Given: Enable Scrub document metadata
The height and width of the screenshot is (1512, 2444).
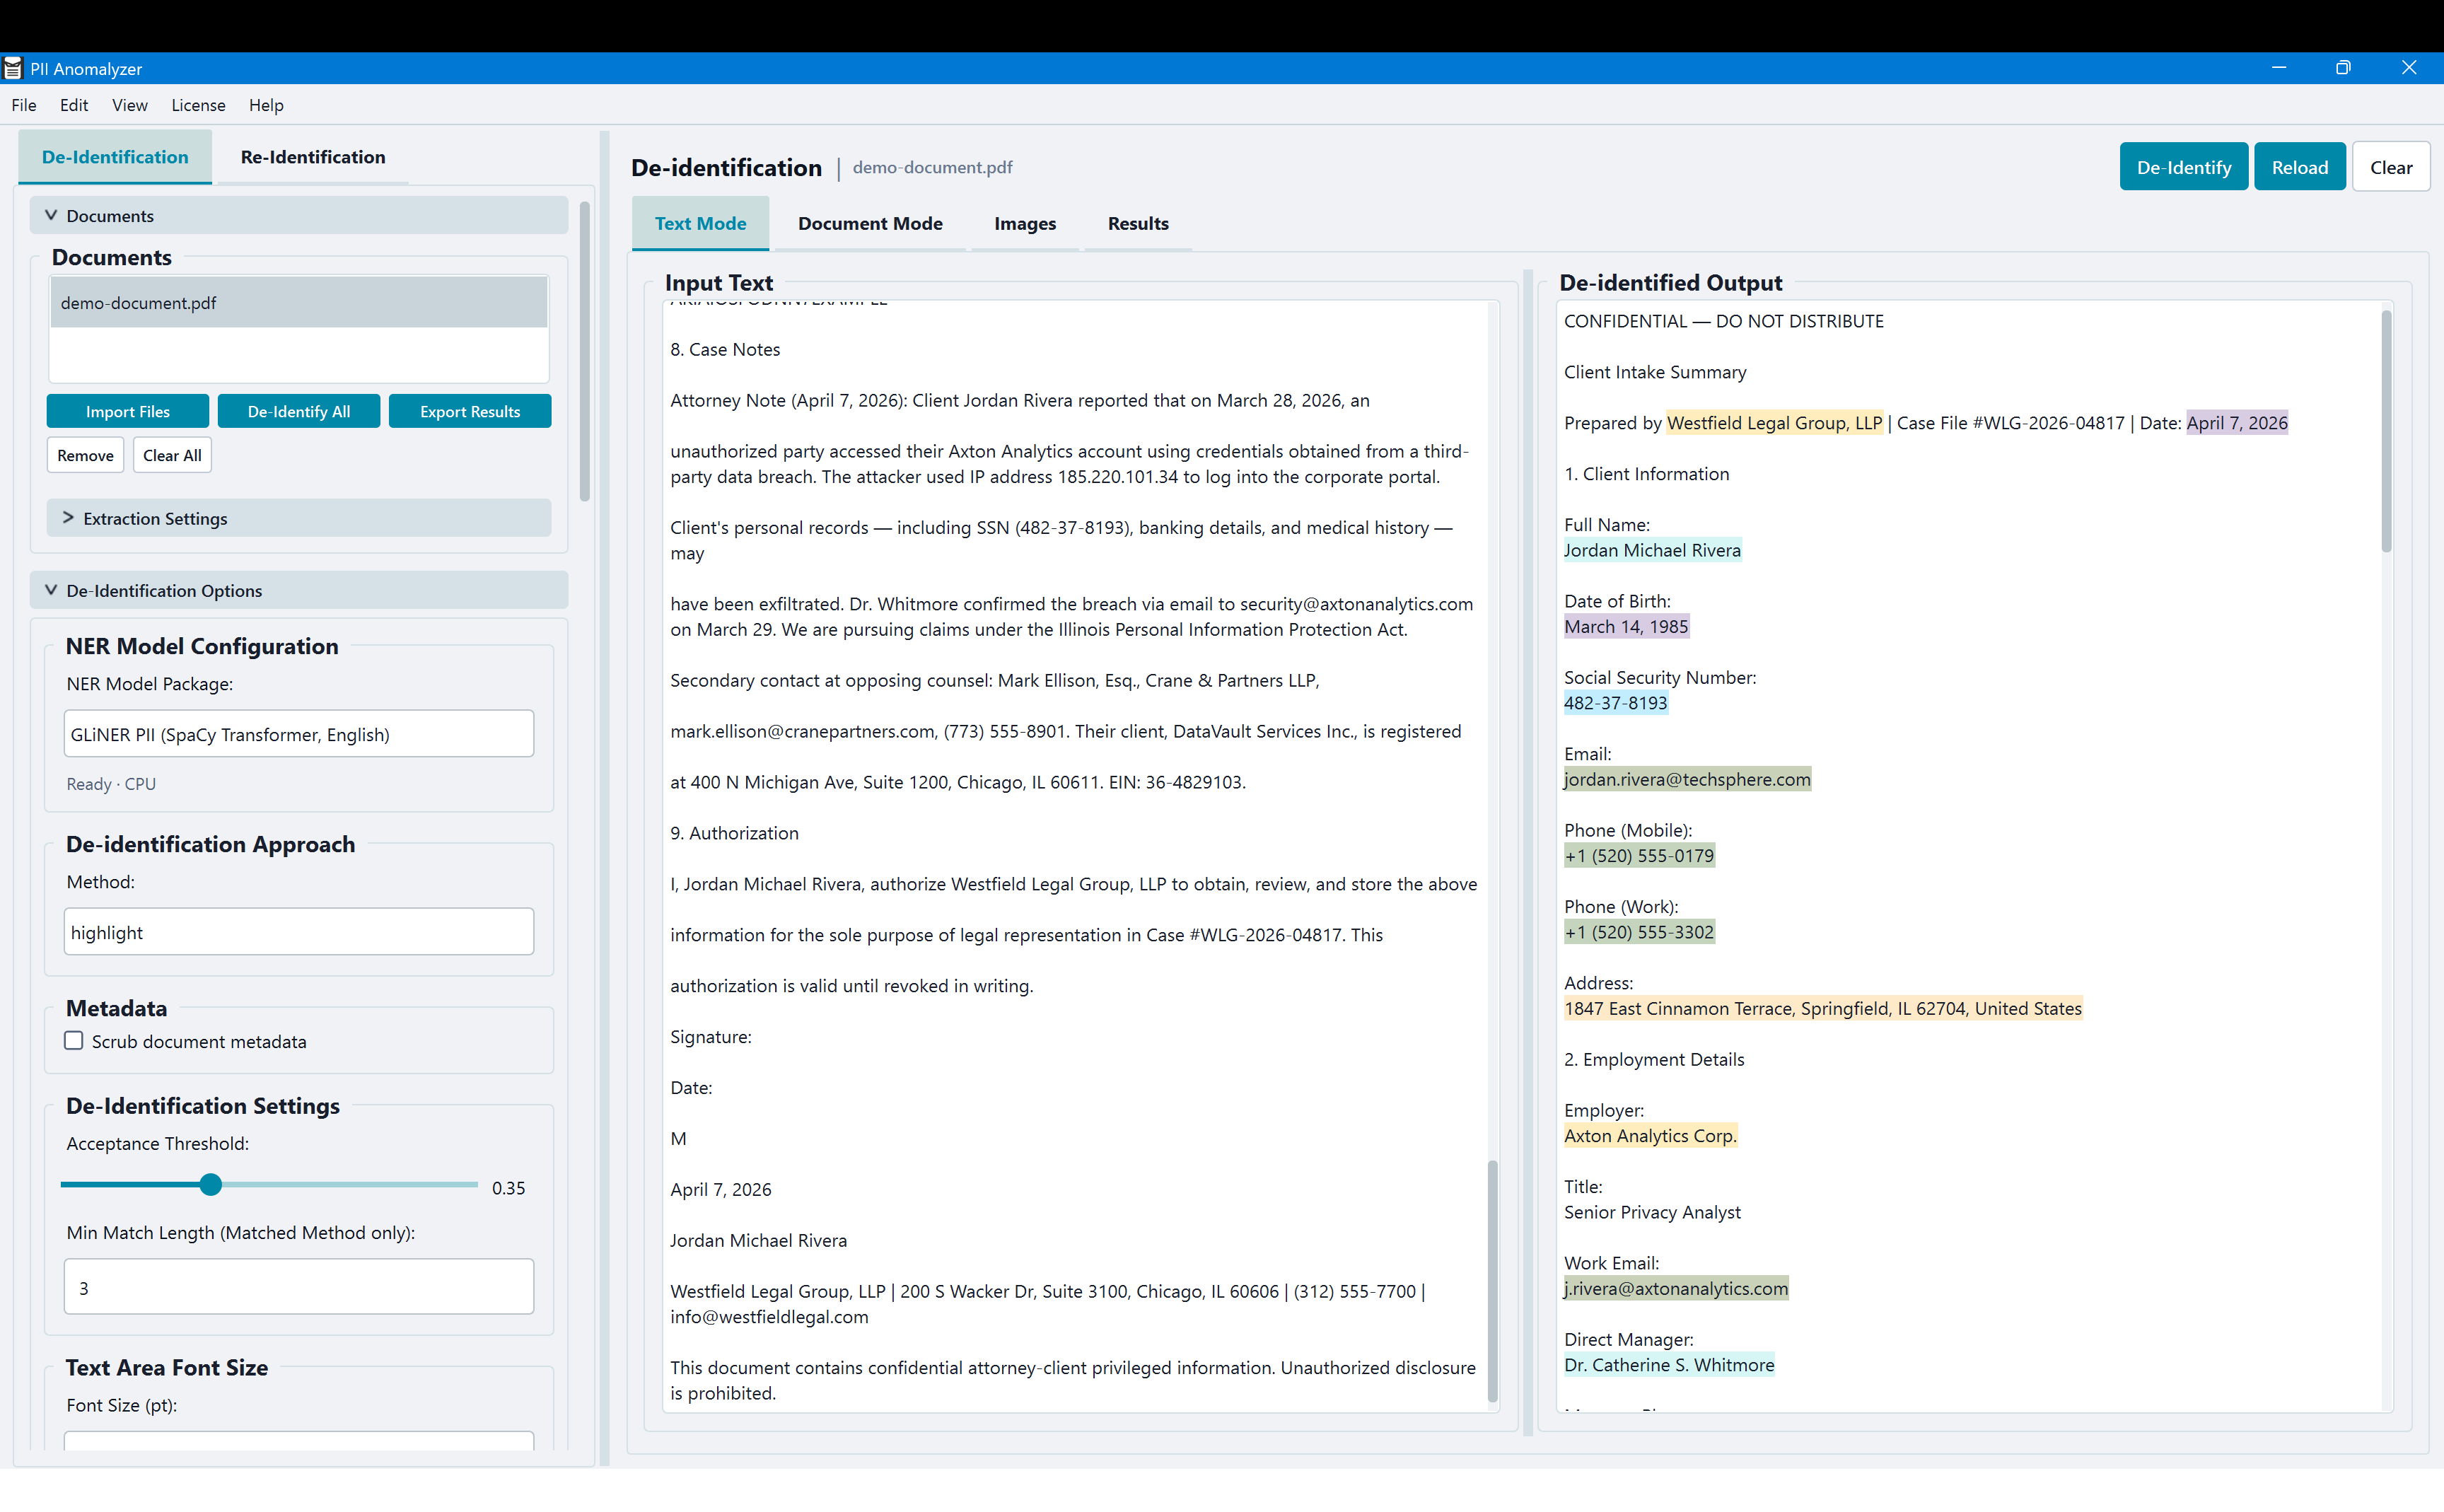Looking at the screenshot, I should pyautogui.click(x=73, y=1040).
